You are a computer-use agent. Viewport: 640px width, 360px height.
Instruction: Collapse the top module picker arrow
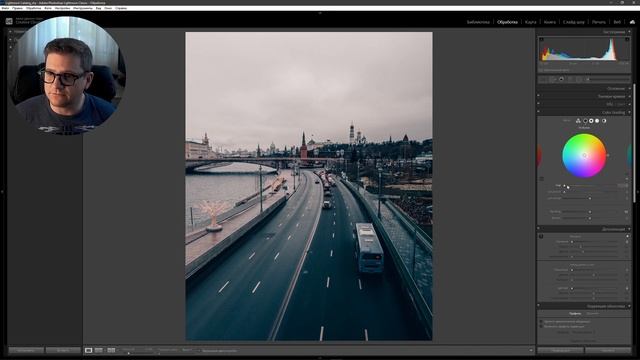click(x=320, y=13)
